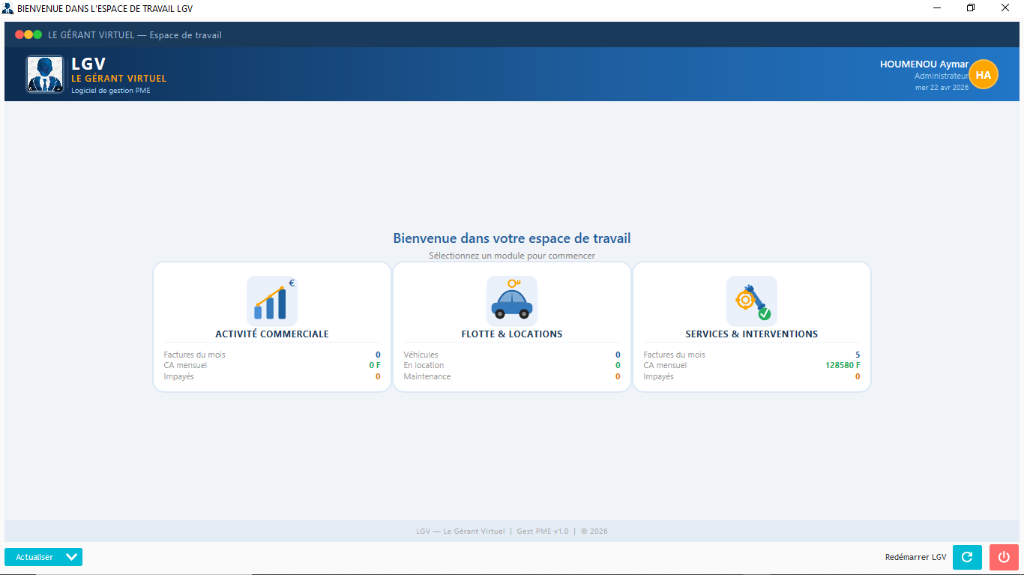Click the 0 F value in Activité Commerciale

pyautogui.click(x=375, y=365)
